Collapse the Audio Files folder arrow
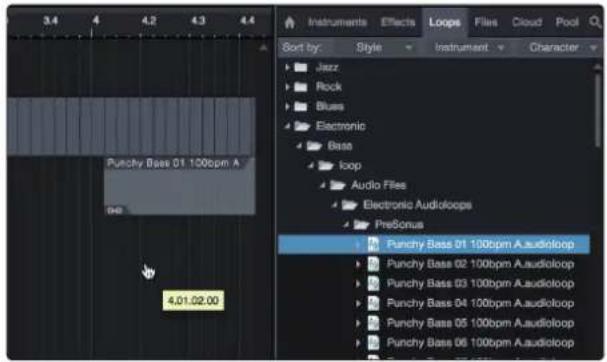 pyautogui.click(x=322, y=185)
